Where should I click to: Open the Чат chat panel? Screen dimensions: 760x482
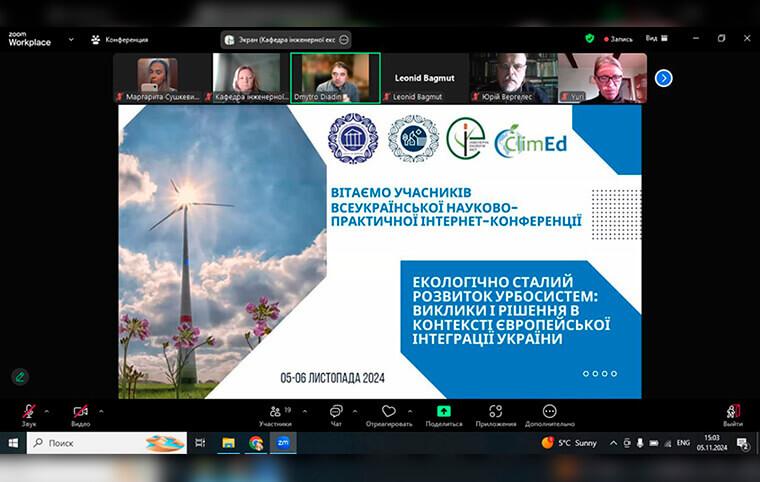tap(336, 416)
